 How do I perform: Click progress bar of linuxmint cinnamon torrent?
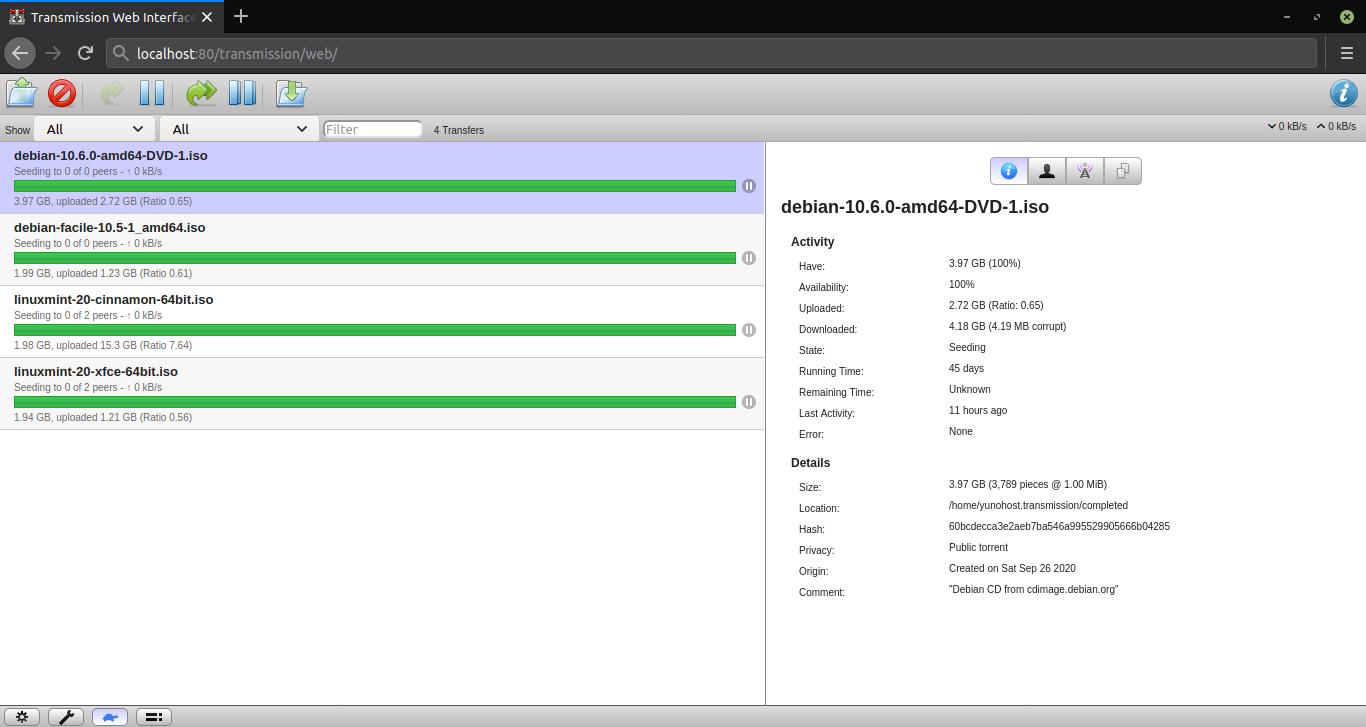(375, 330)
